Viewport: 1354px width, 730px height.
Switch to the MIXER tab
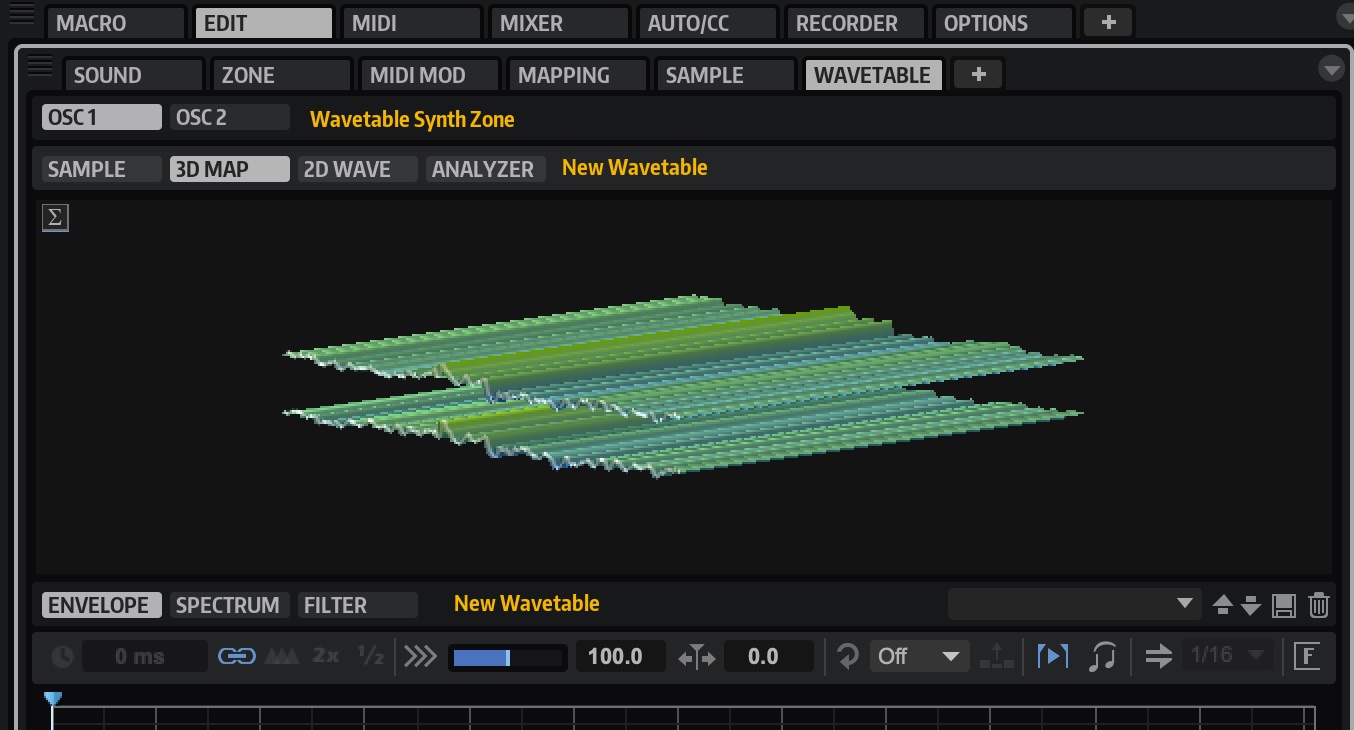coord(558,23)
